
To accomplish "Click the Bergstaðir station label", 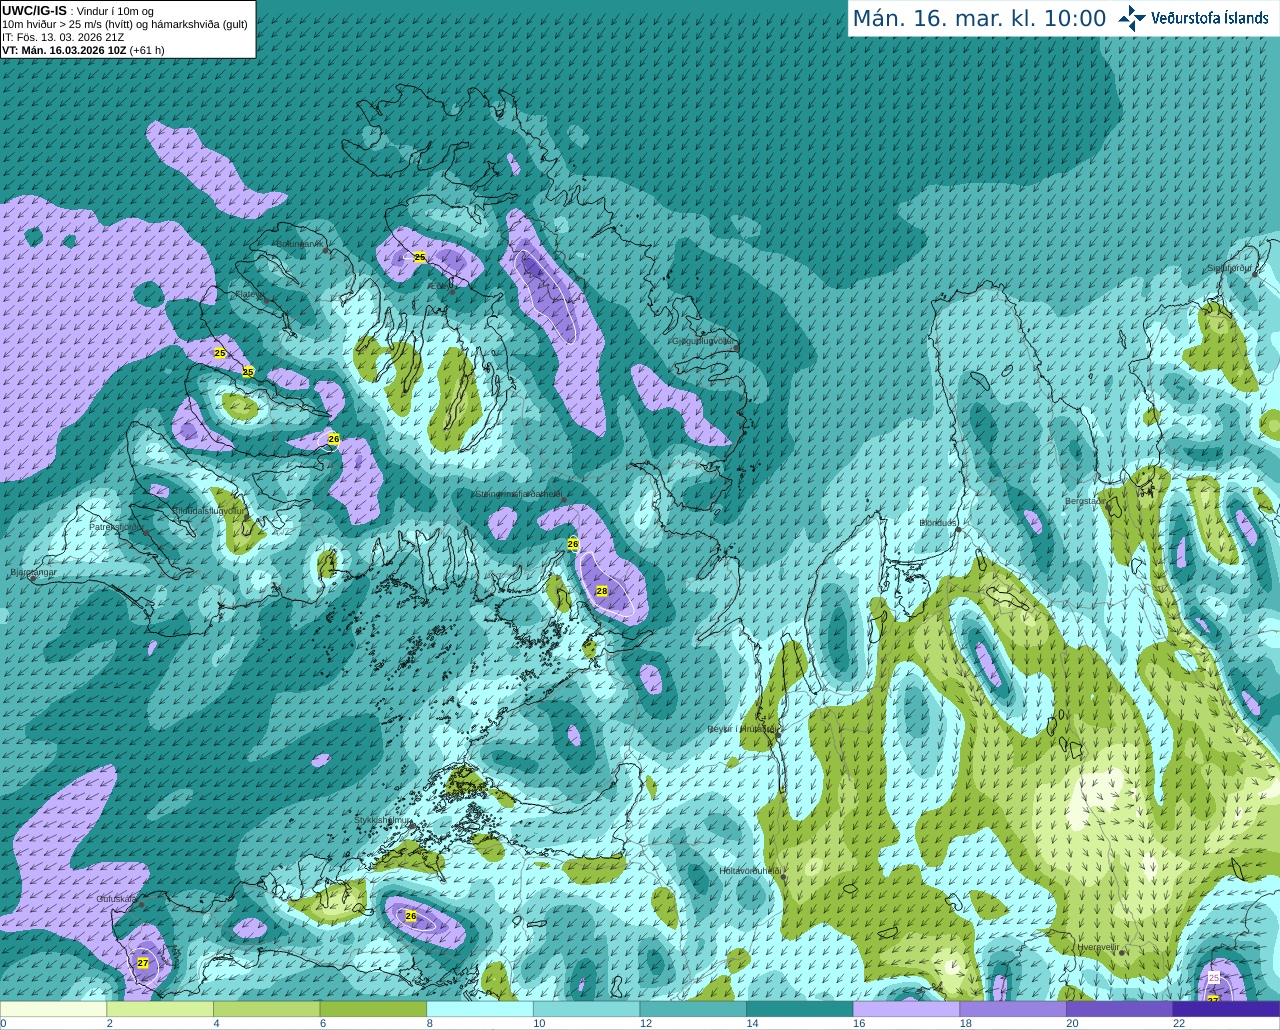I will (x=1086, y=501).
